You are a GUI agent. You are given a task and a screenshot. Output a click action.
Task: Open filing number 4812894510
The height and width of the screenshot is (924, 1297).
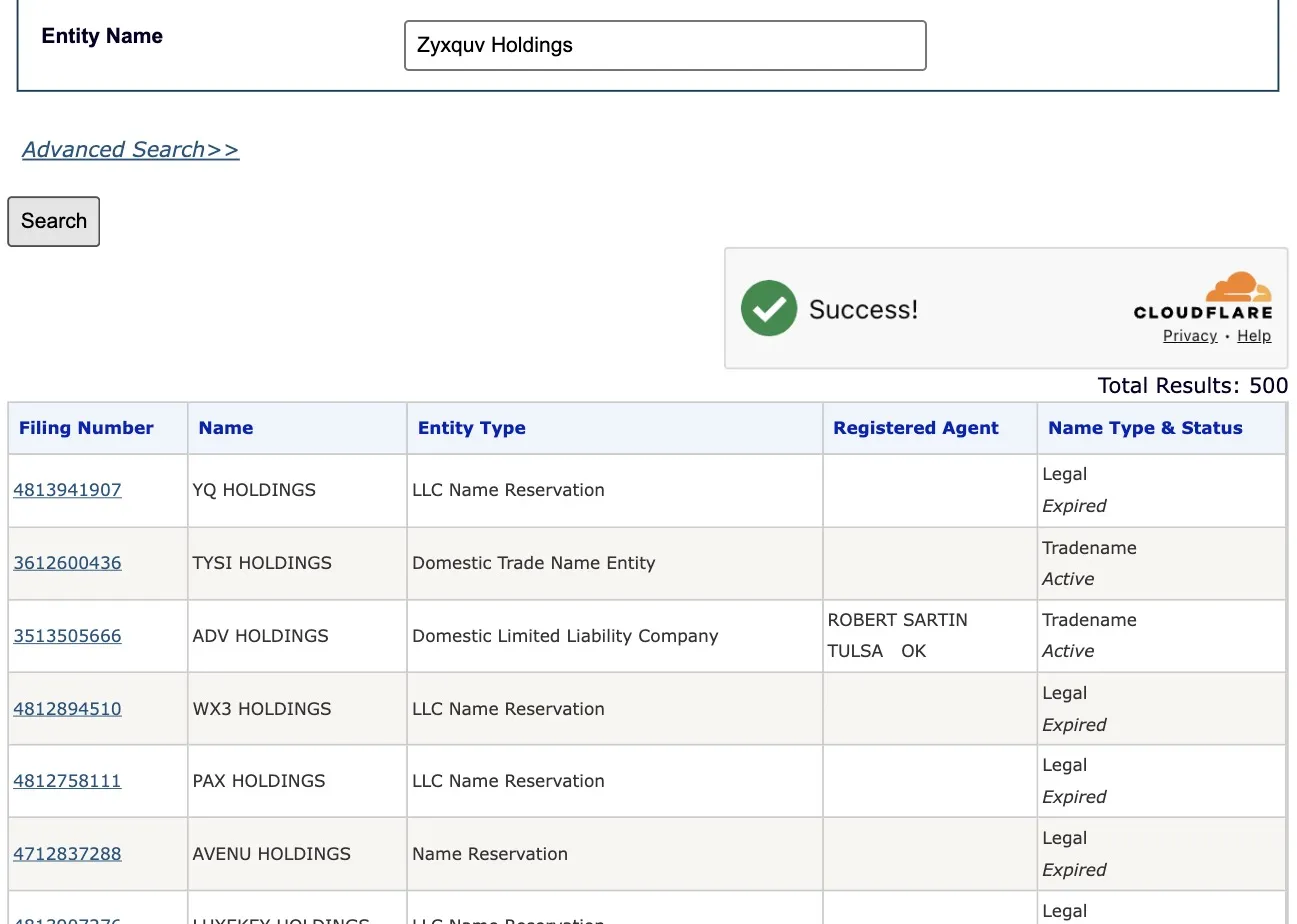pyautogui.click(x=67, y=709)
